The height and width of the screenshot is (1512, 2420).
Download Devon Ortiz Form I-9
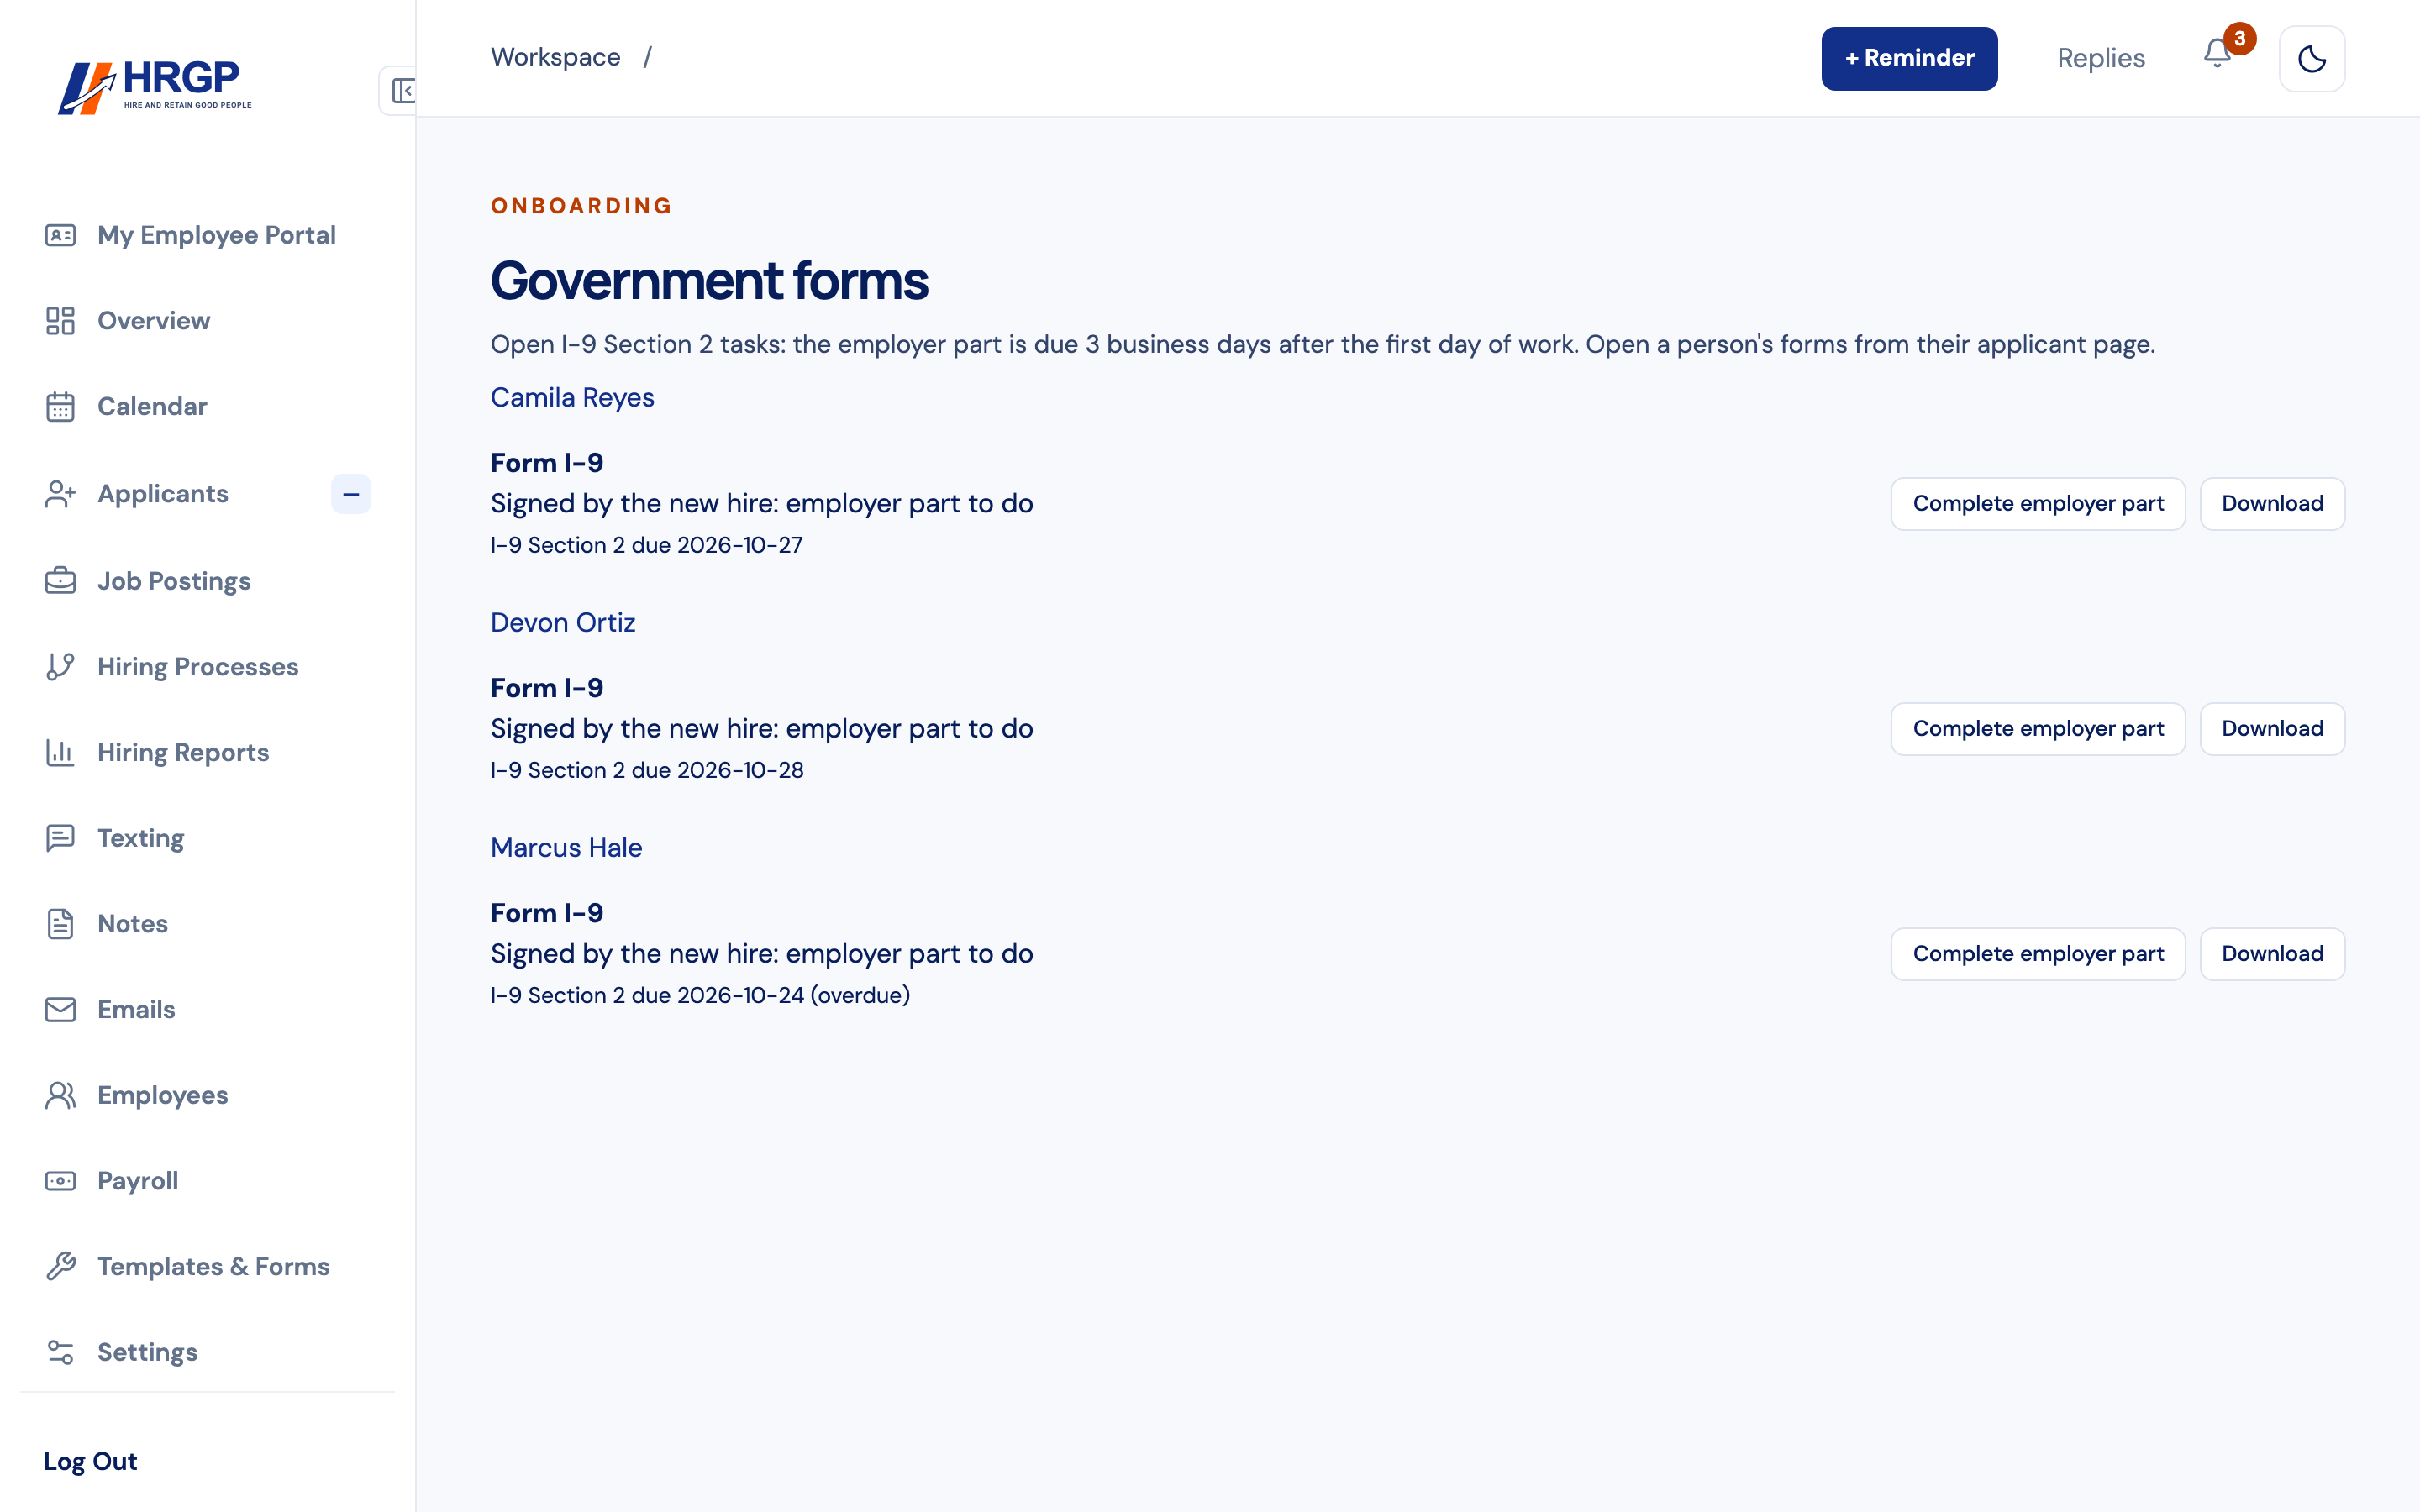tap(2271, 729)
